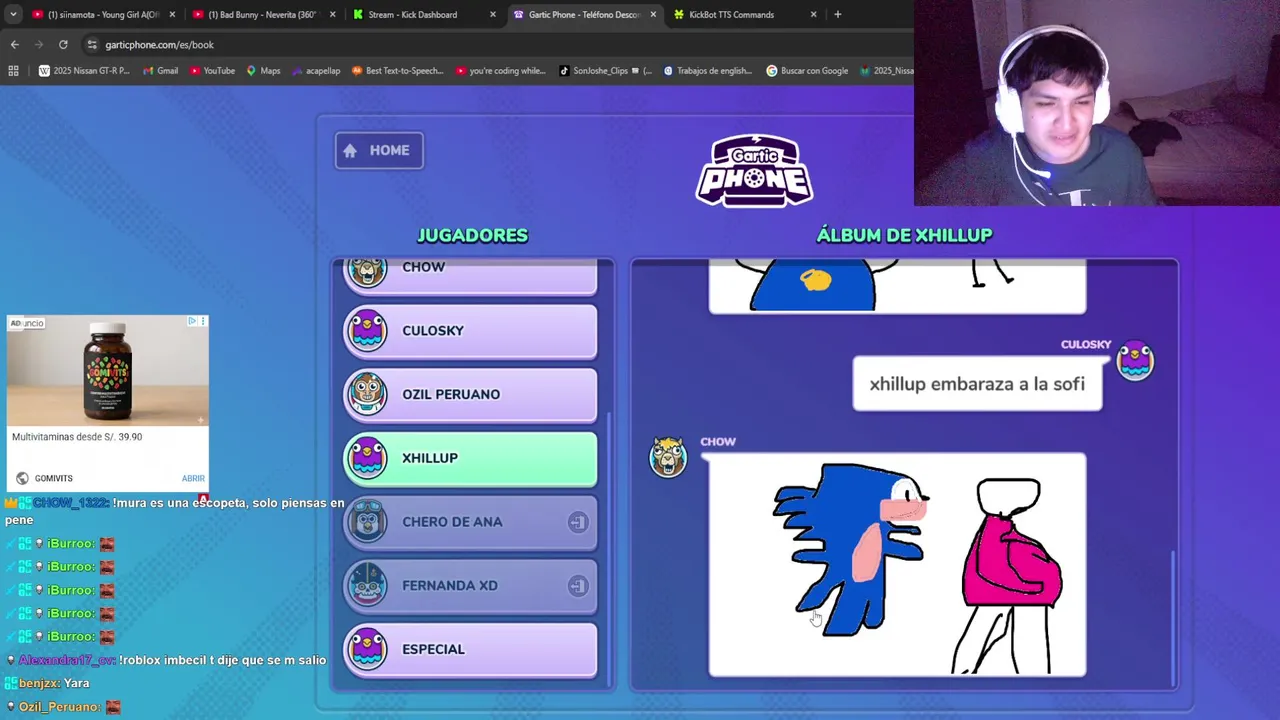Close the Bad Bunny Neverita tab
The image size is (1280, 720).
point(332,14)
